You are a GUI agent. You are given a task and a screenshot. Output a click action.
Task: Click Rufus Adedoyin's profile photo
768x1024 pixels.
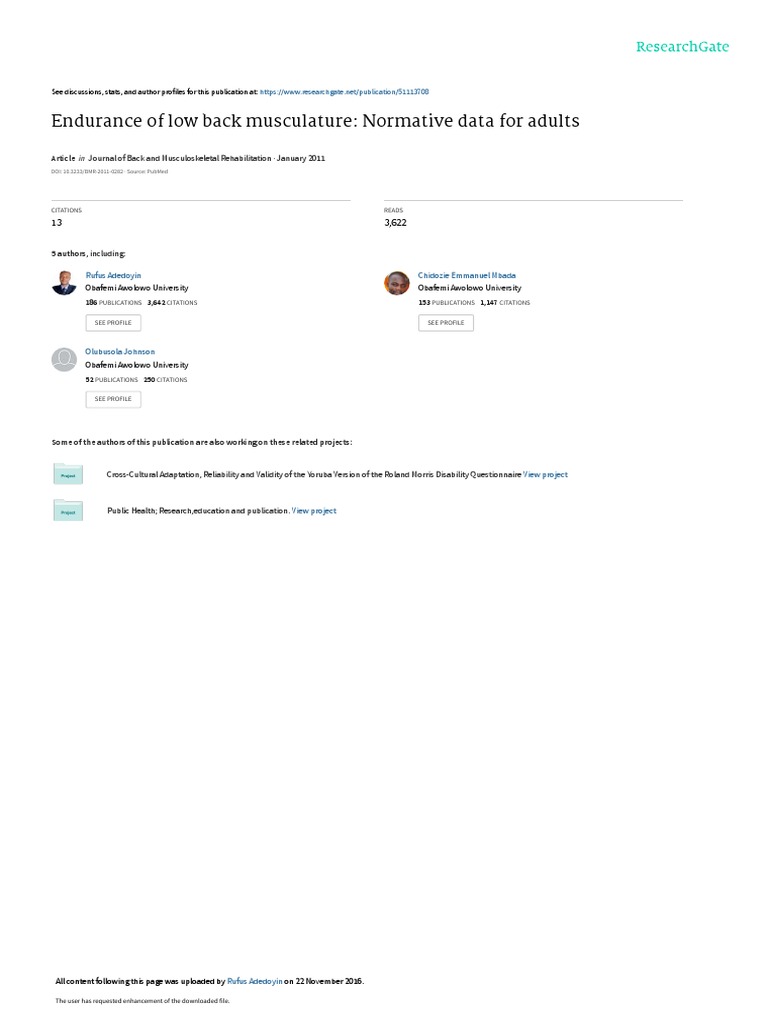(x=64, y=283)
